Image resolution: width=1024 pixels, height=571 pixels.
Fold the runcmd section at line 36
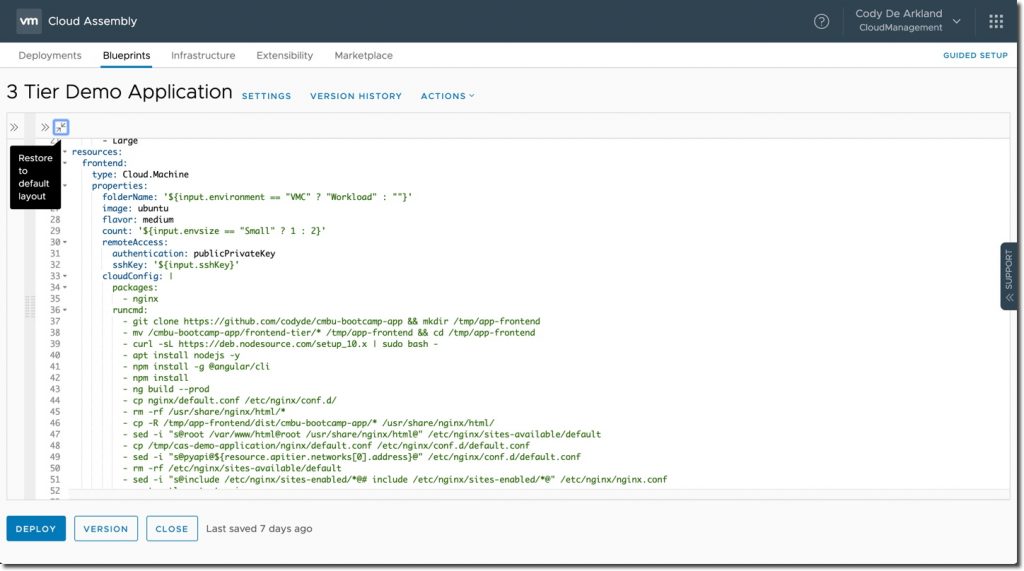coord(65,310)
